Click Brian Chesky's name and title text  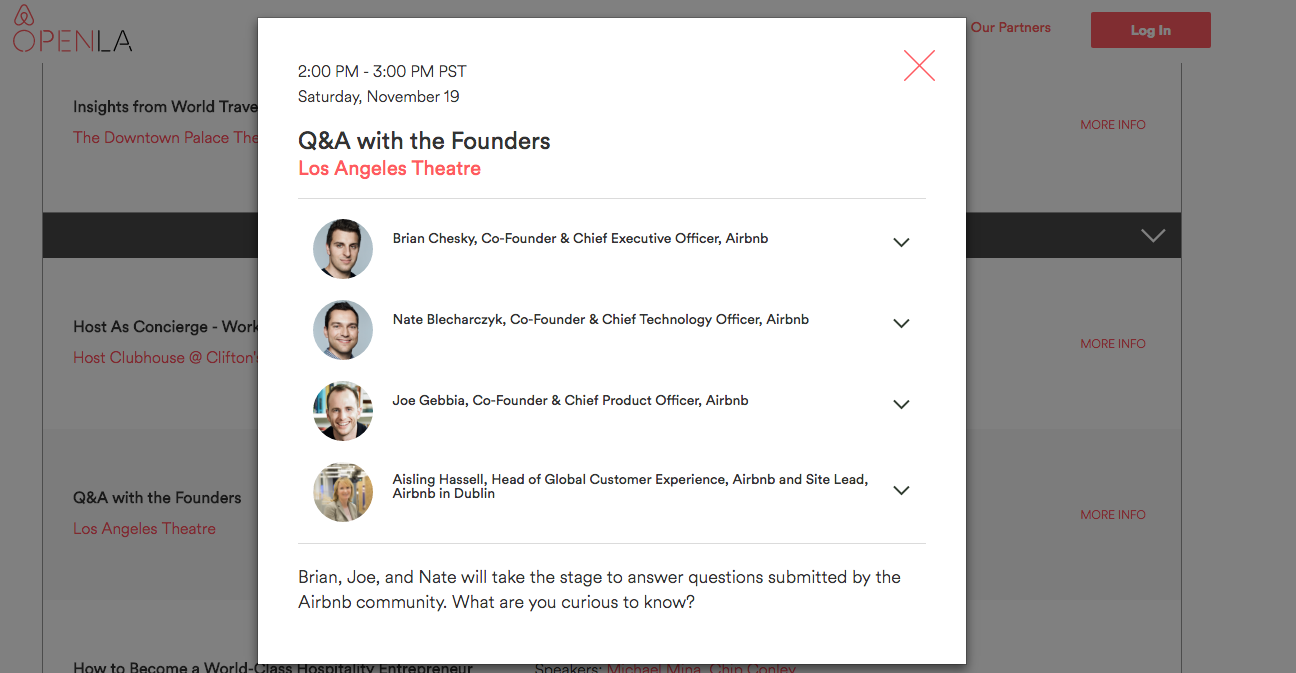pyautogui.click(x=580, y=239)
